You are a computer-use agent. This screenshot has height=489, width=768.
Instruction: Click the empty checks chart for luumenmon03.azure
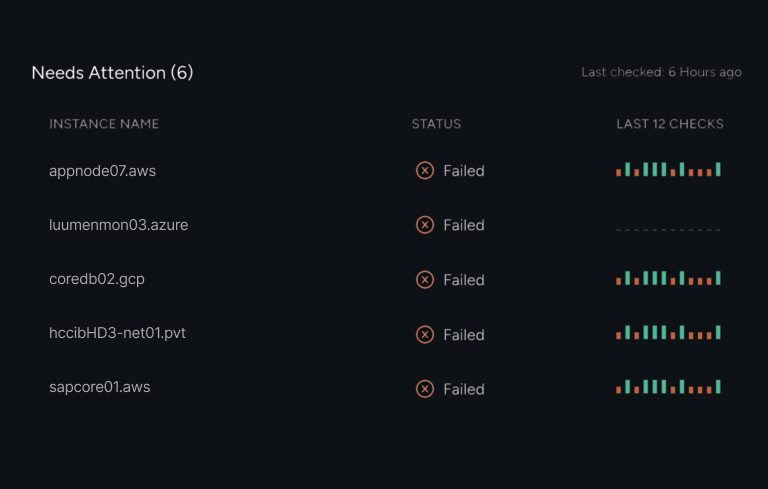point(668,229)
